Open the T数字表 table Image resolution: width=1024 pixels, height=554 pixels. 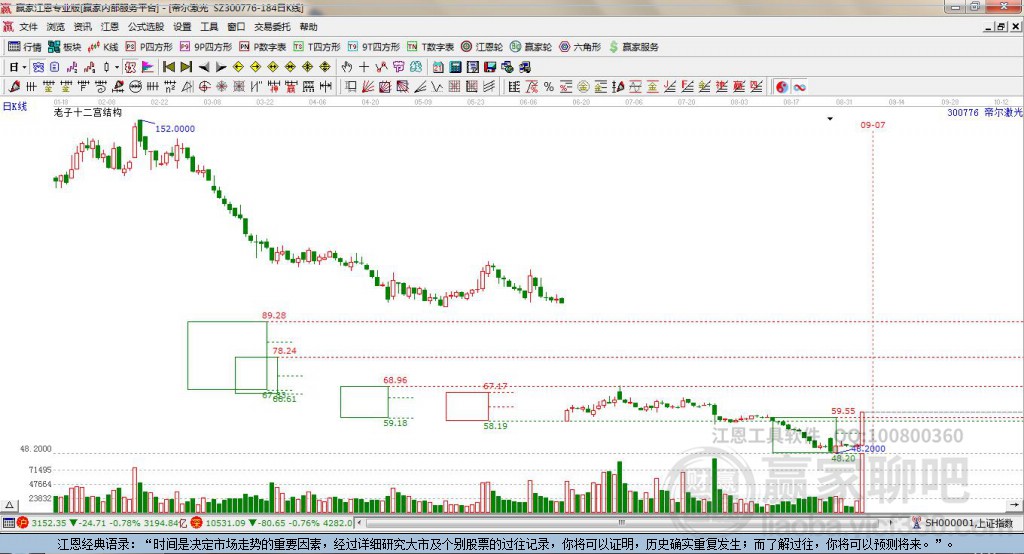[x=430, y=46]
